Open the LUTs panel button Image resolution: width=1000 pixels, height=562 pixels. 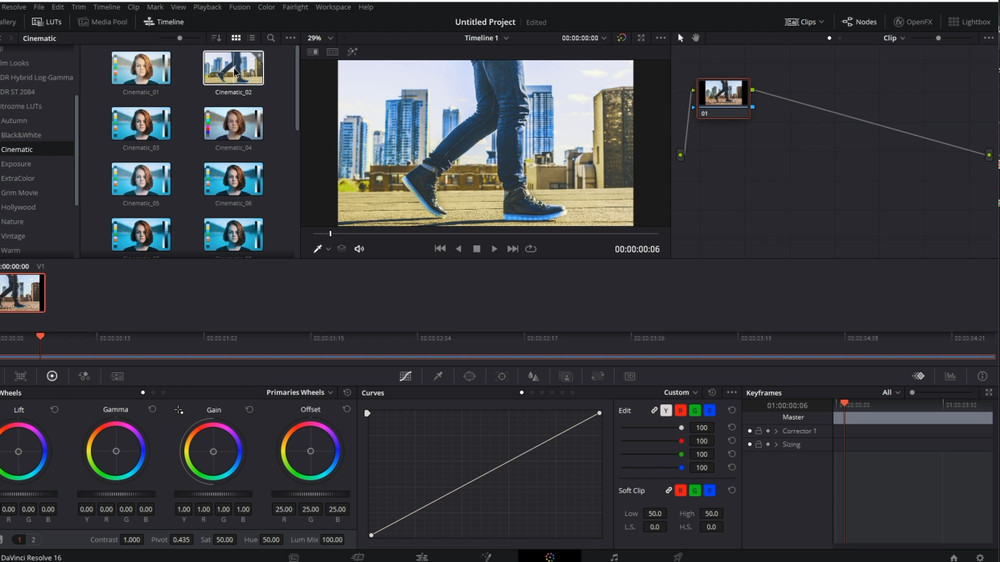click(47, 22)
